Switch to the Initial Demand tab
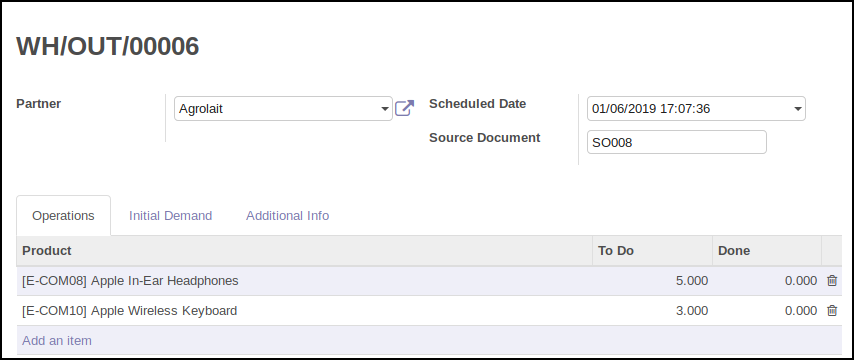This screenshot has width=854, height=360. click(170, 216)
